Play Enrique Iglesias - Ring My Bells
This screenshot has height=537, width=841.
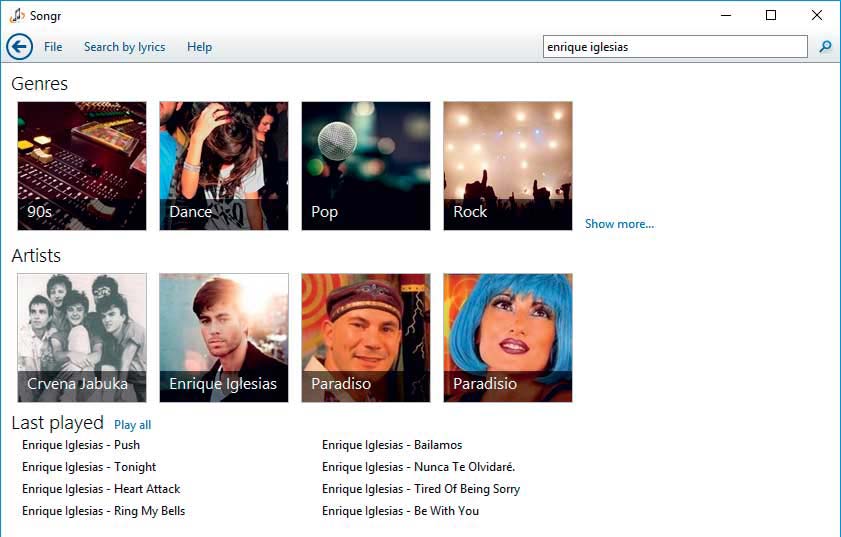click(x=104, y=511)
